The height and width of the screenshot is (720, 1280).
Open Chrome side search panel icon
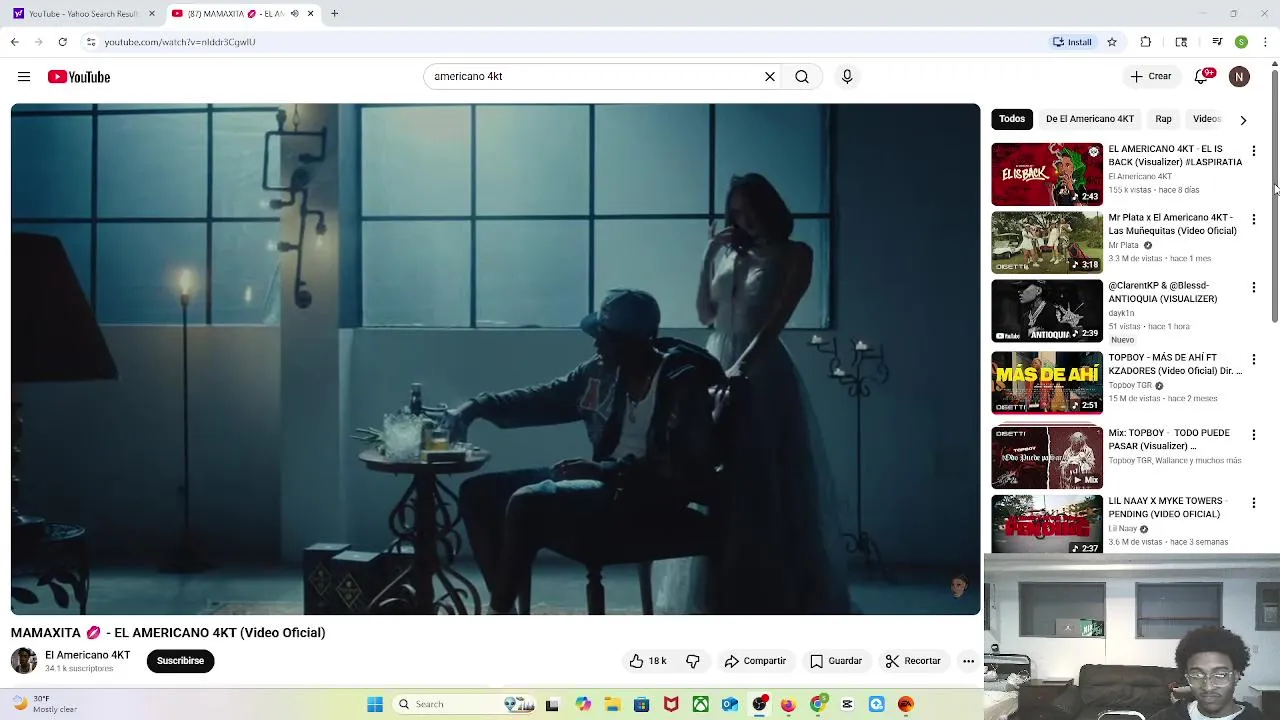[x=1181, y=42]
